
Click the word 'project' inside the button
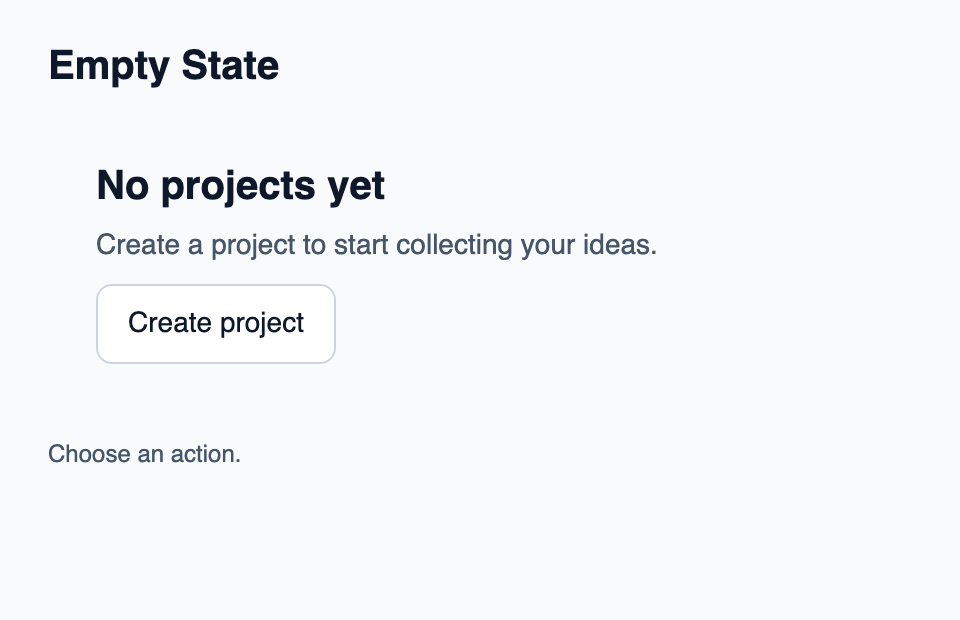261,324
